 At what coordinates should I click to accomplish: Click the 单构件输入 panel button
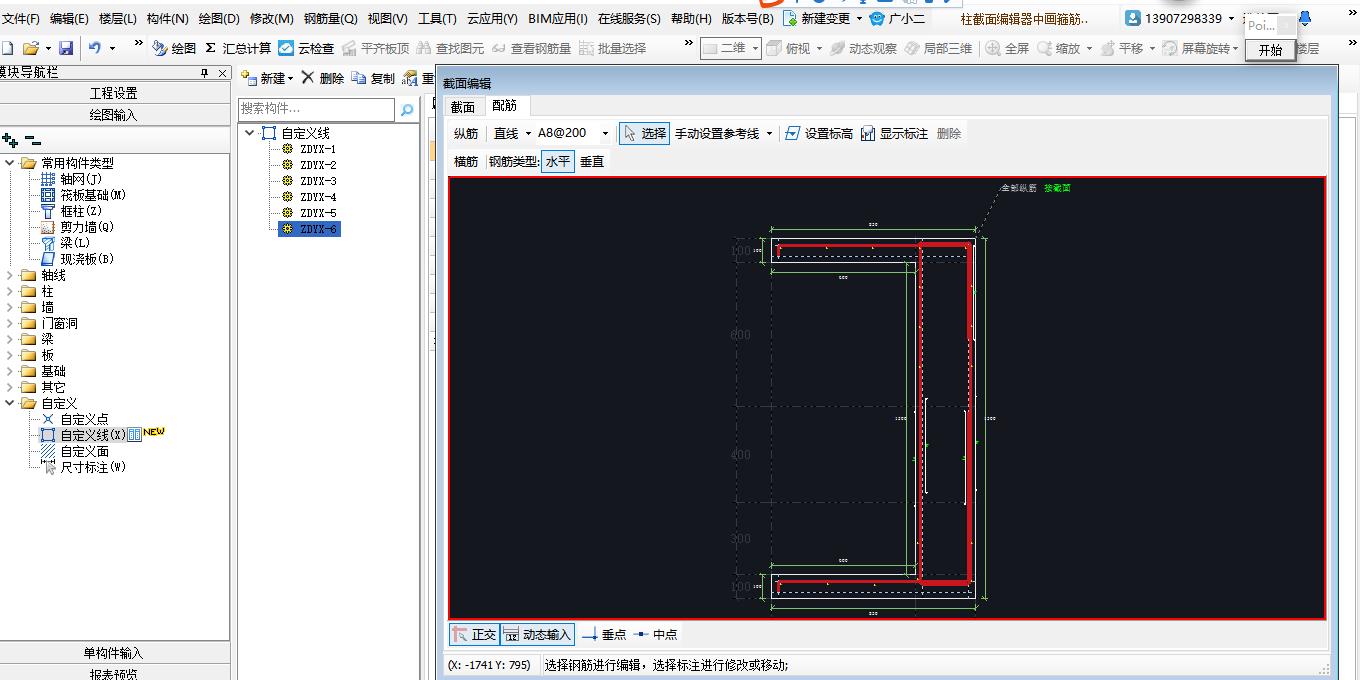(x=114, y=653)
